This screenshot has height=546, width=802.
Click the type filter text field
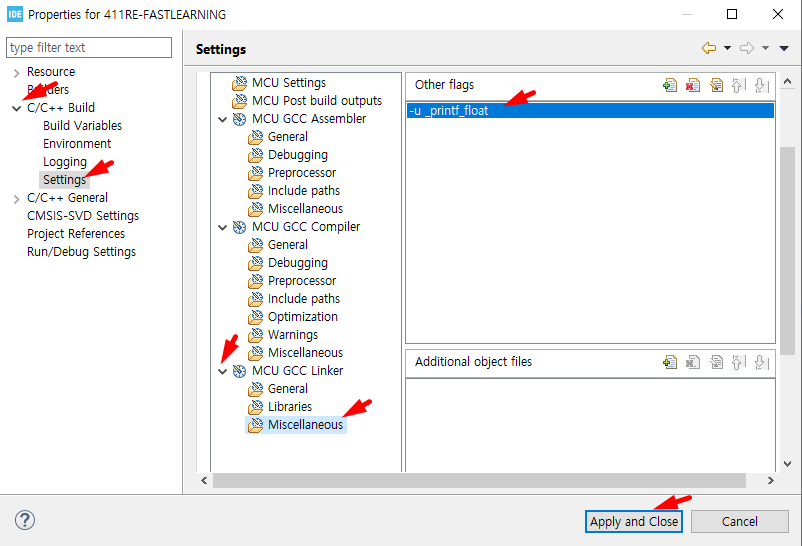pos(89,48)
